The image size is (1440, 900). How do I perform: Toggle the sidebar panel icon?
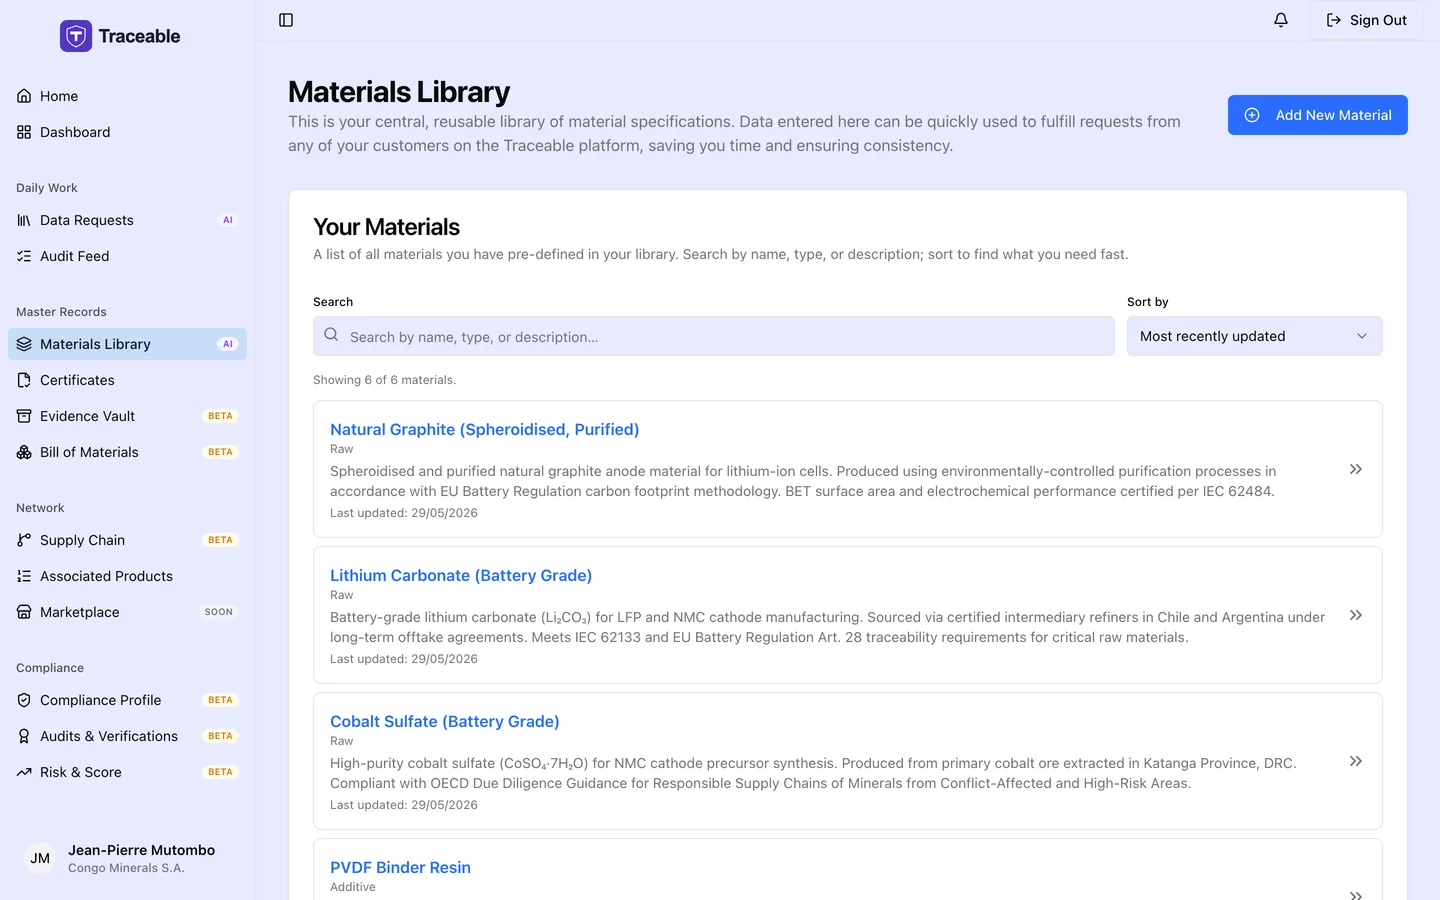(286, 20)
